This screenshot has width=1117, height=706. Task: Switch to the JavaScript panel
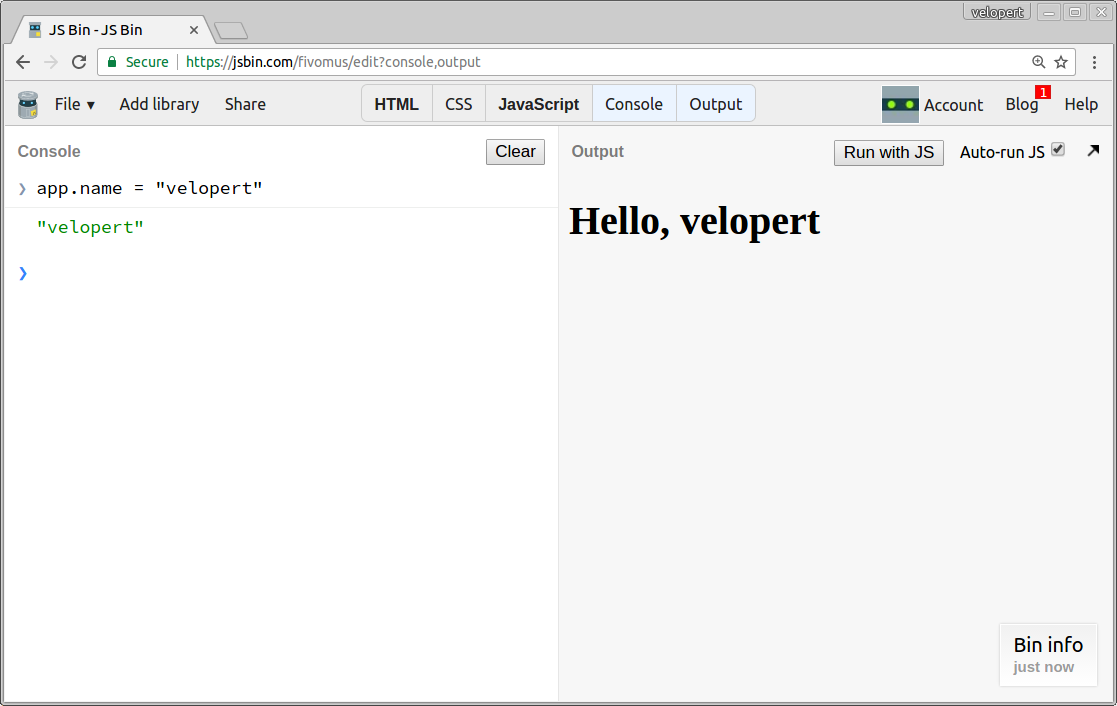click(538, 103)
